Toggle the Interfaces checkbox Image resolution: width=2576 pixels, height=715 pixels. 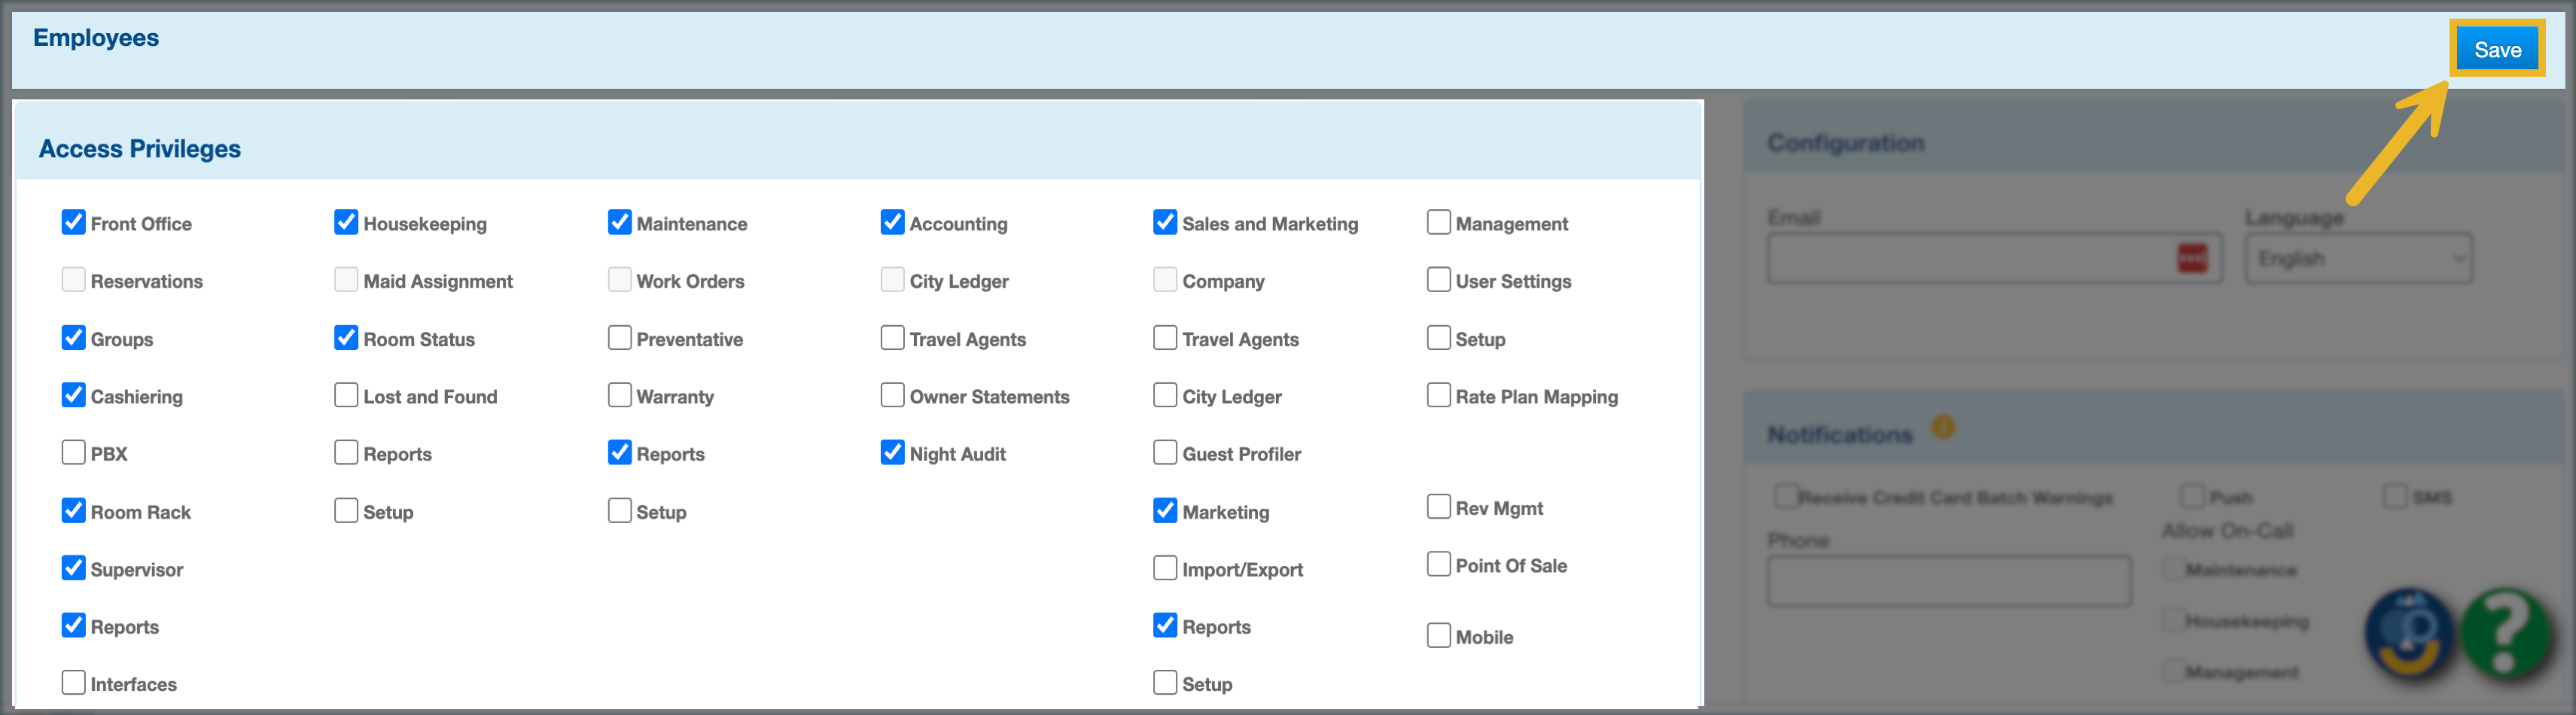(x=74, y=683)
